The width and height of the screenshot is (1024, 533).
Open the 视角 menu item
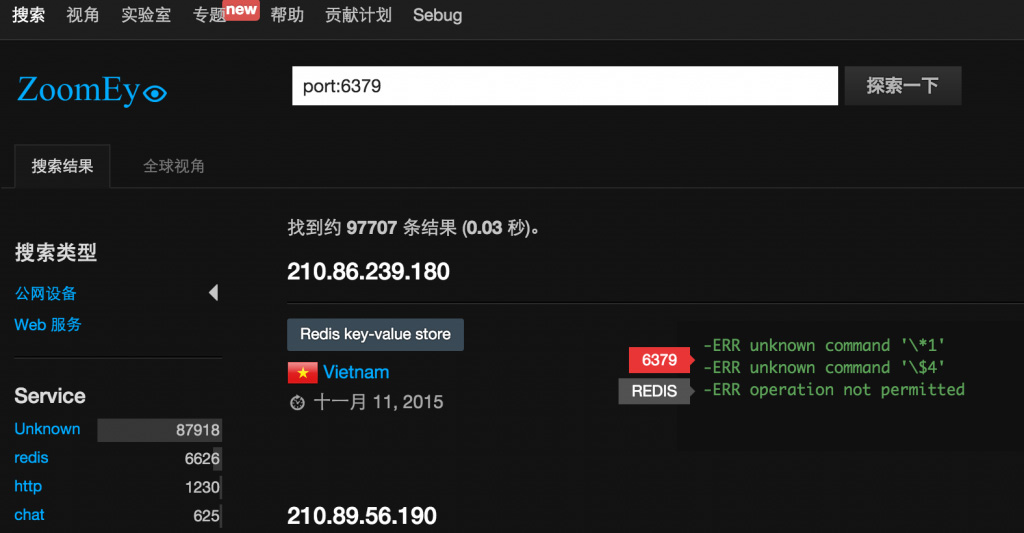point(83,16)
